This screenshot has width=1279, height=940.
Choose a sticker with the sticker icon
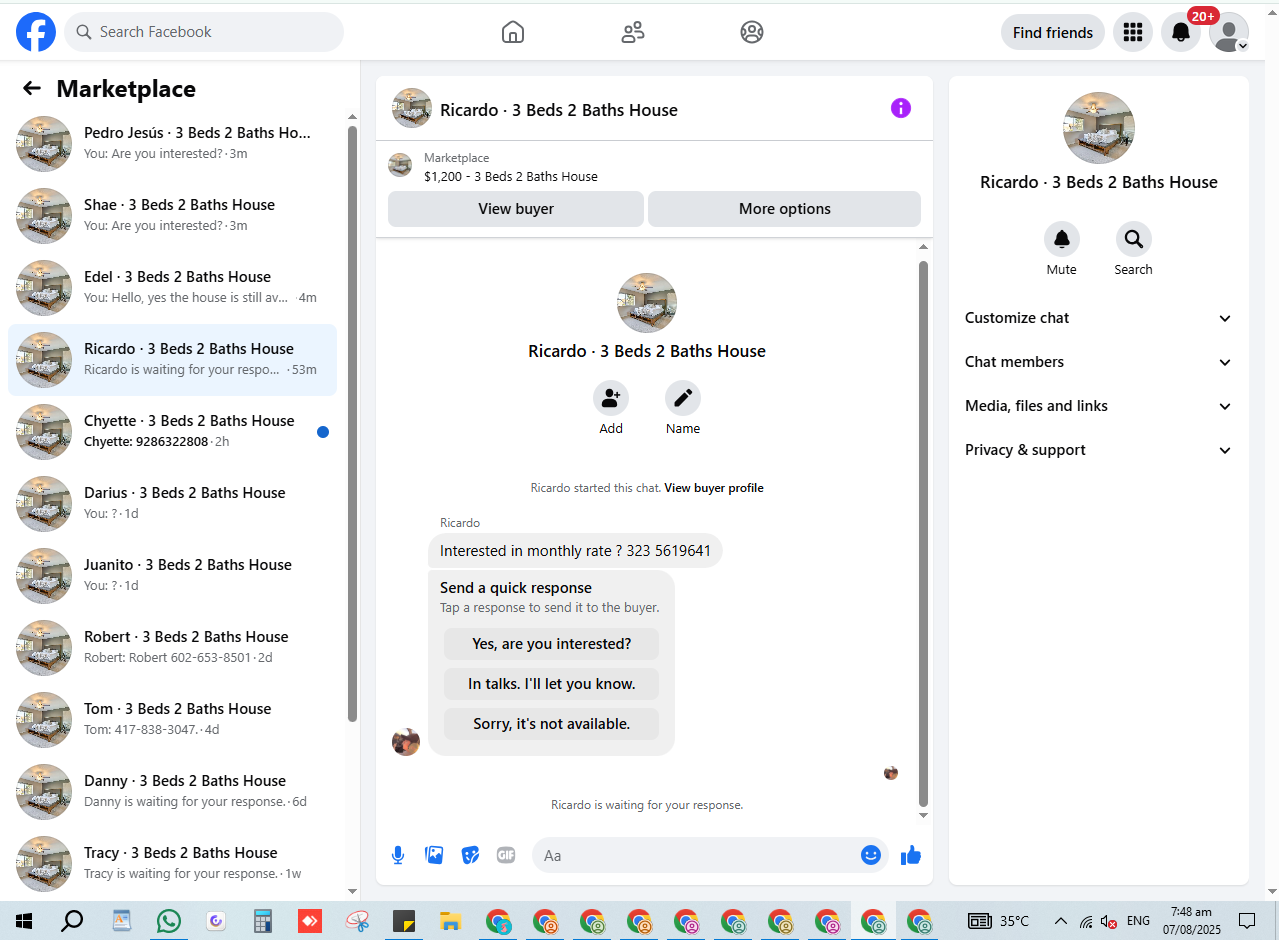[470, 855]
